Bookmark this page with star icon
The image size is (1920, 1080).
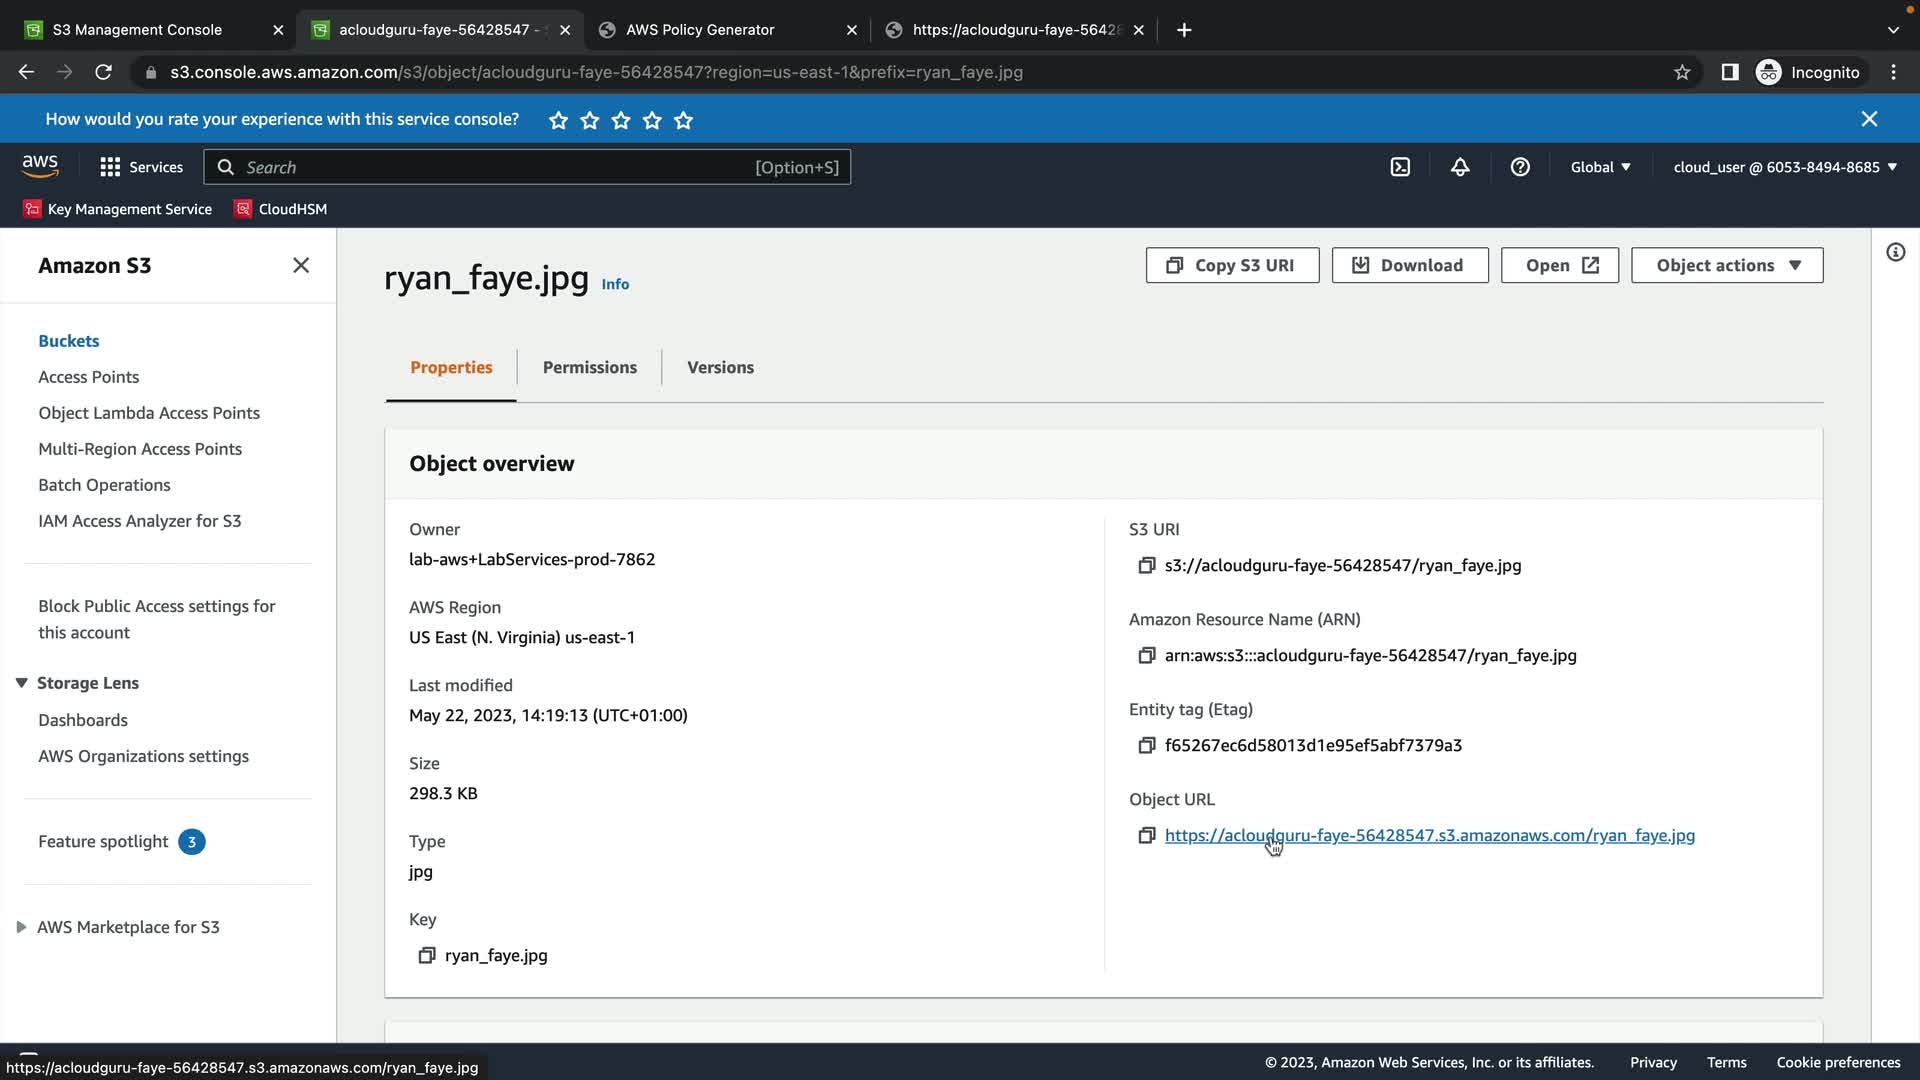point(1682,72)
